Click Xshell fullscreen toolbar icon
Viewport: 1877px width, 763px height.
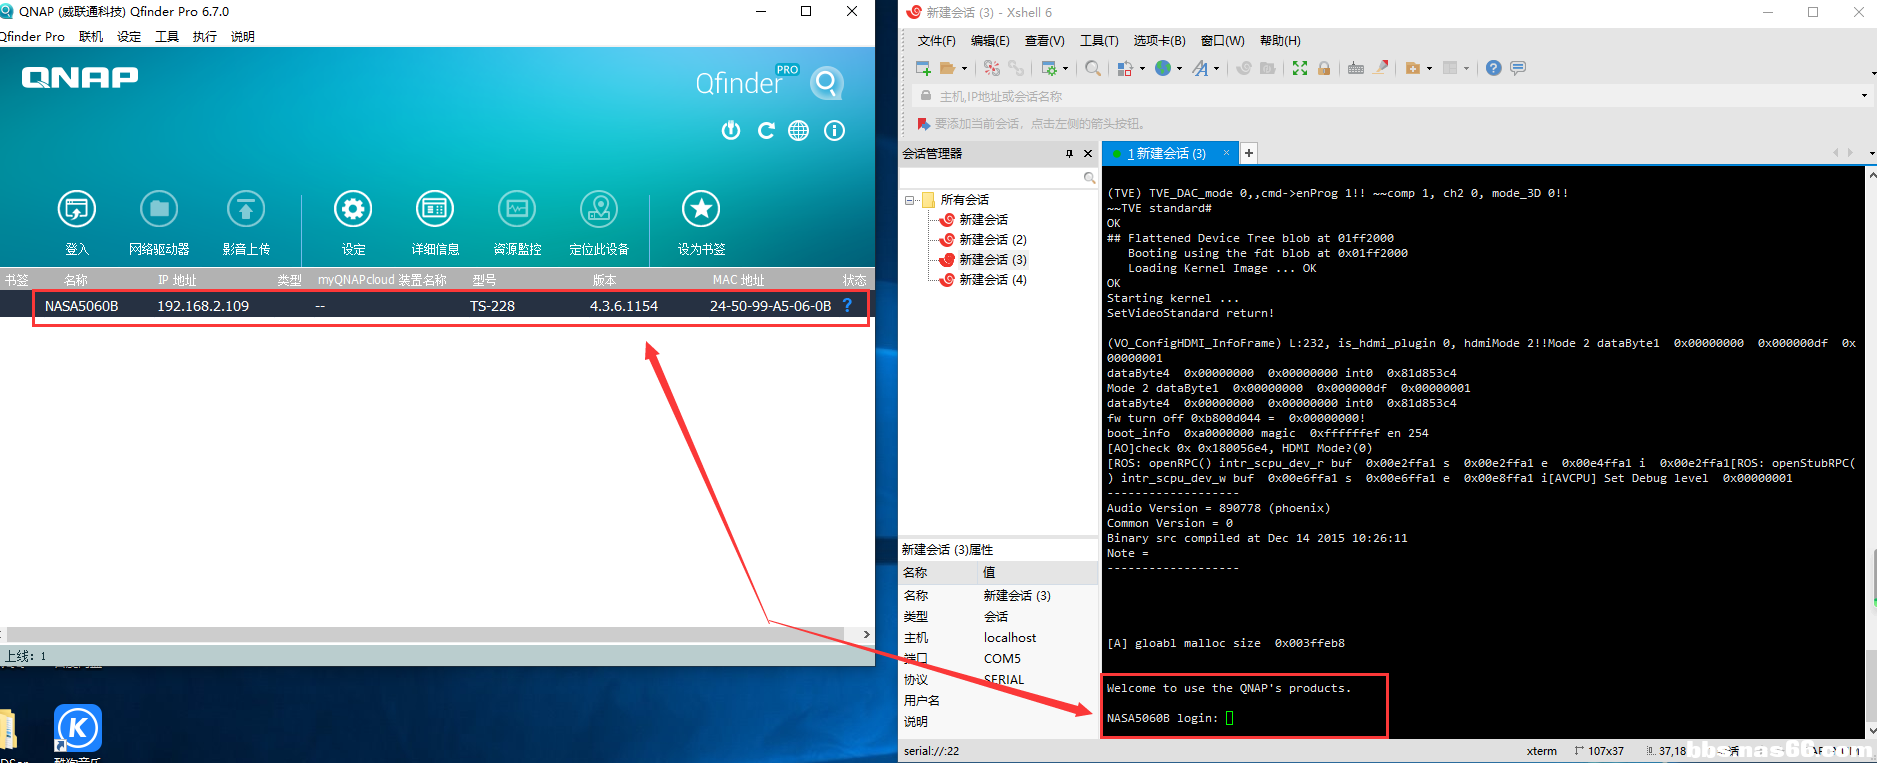pyautogui.click(x=1299, y=68)
